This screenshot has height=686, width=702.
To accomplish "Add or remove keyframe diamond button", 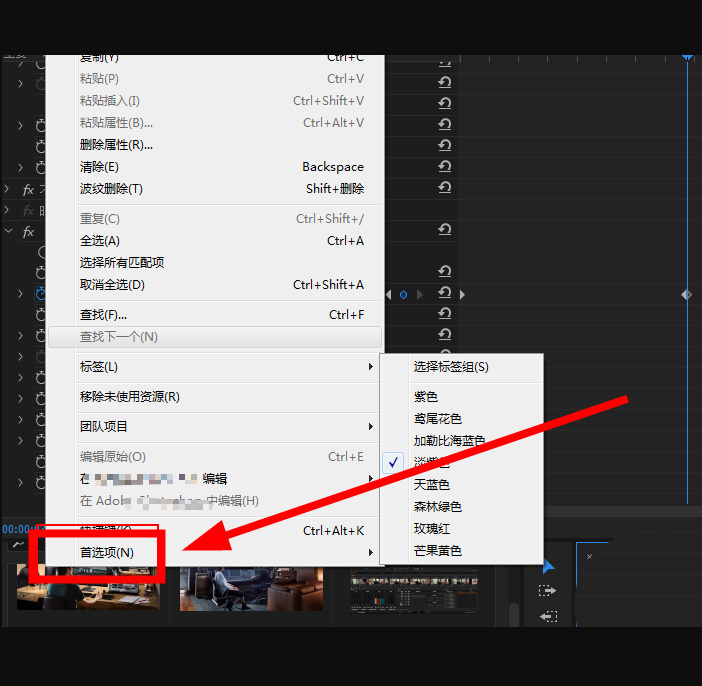I will 403,295.
